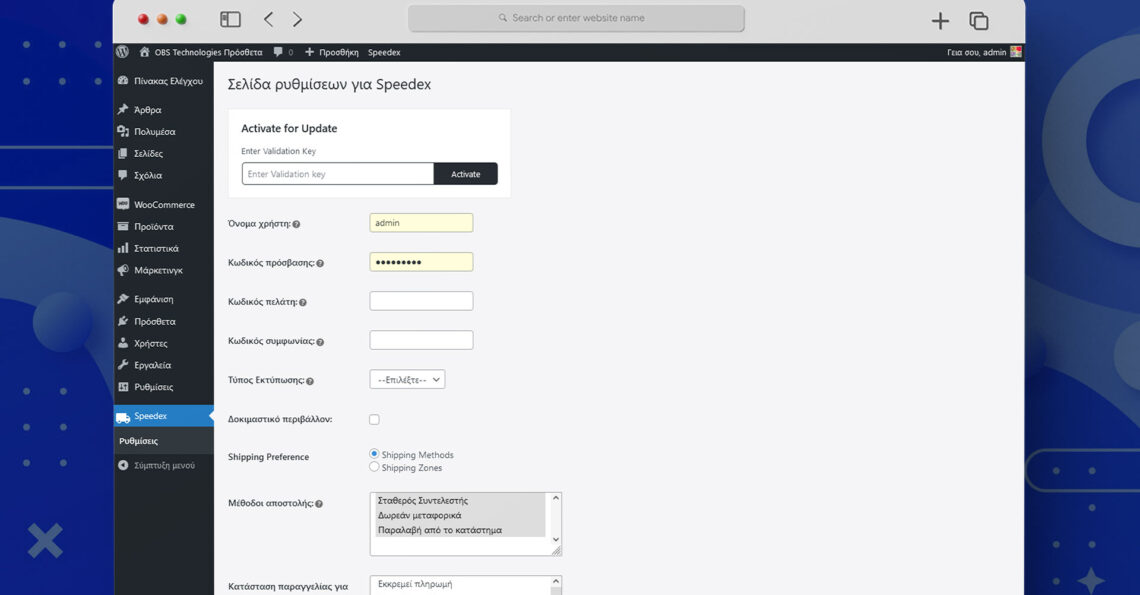This screenshot has width=1140, height=595.
Task: Toggle the browser sidebar icon
Action: [230, 19]
